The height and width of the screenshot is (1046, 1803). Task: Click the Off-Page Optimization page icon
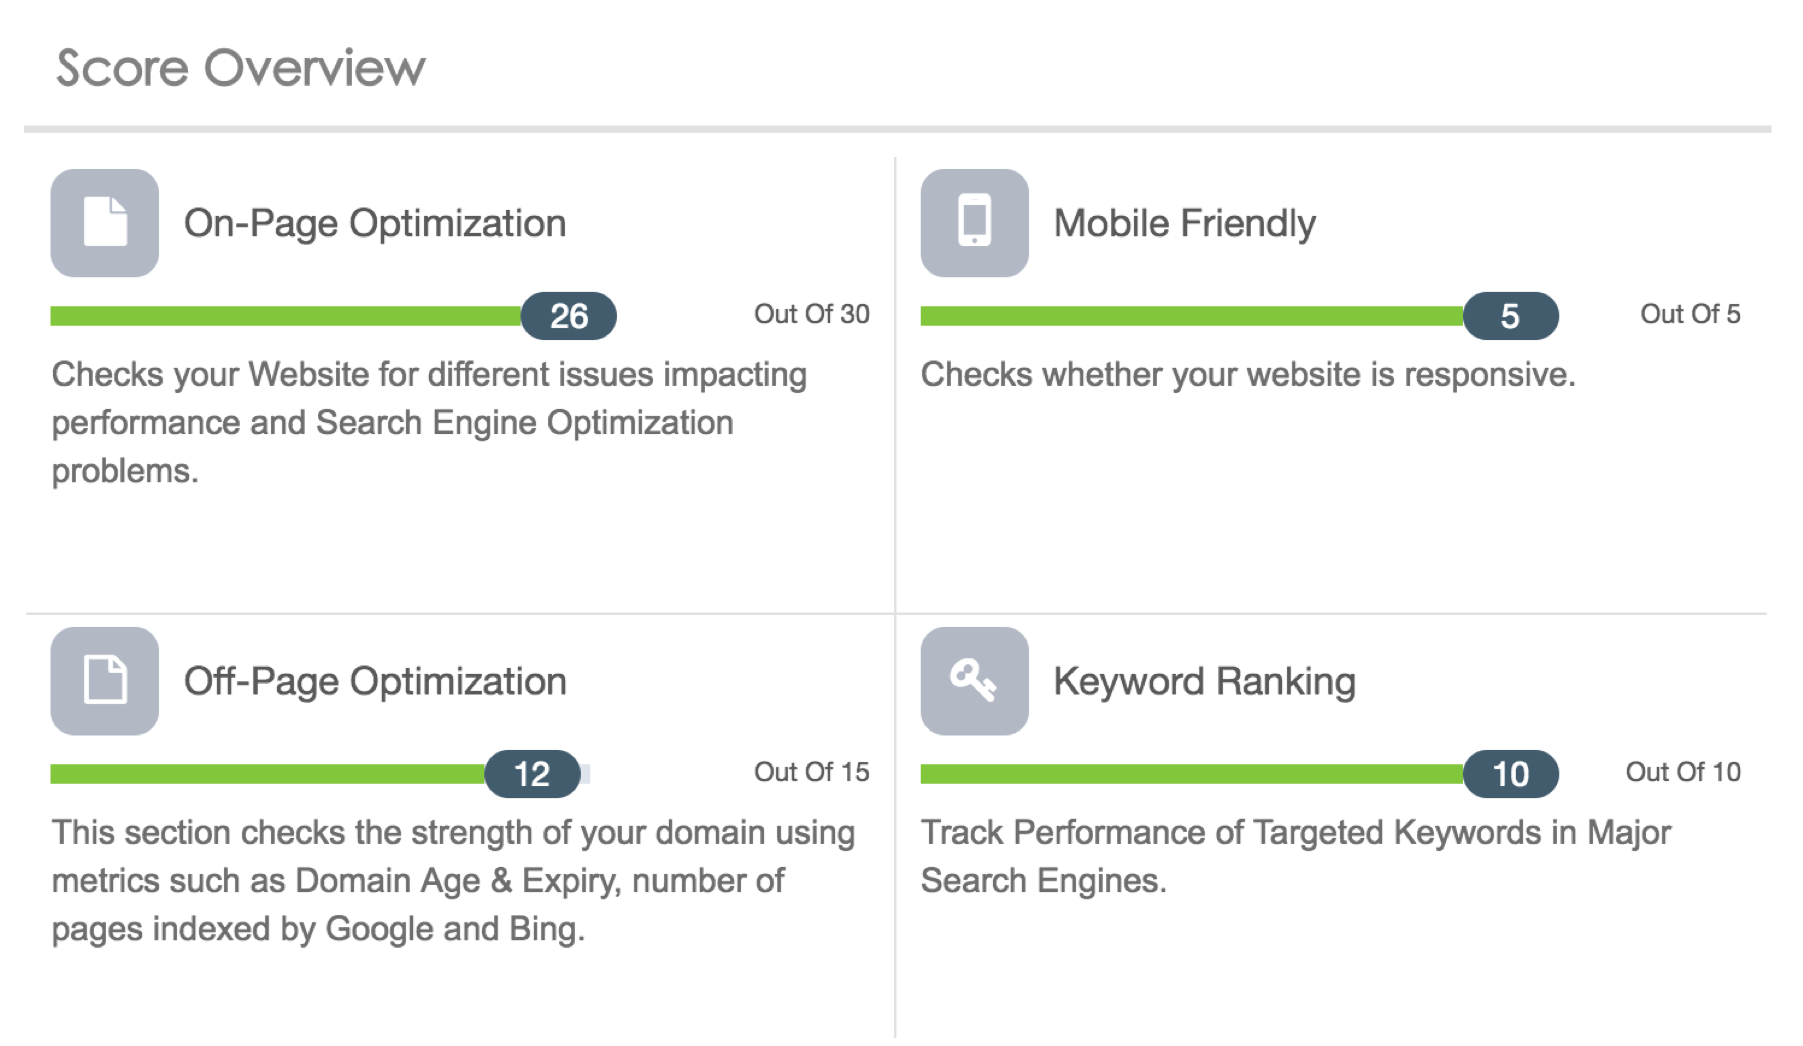(105, 681)
